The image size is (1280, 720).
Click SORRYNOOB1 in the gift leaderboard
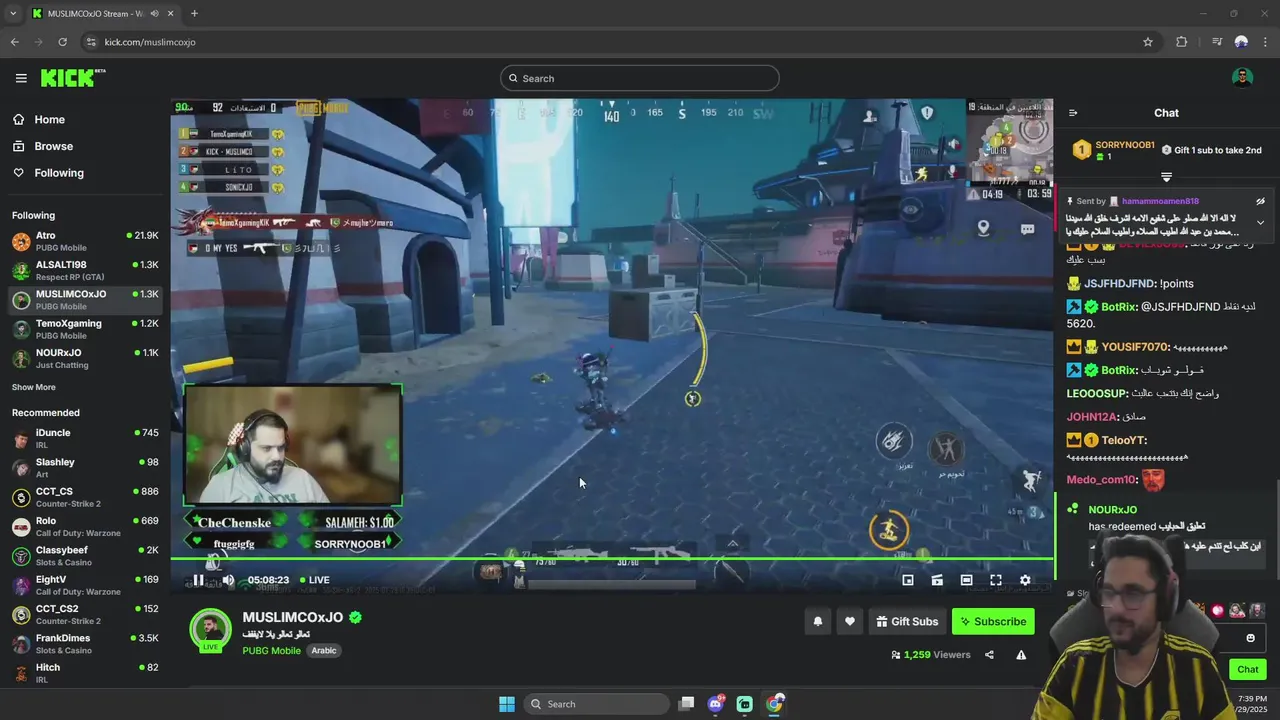coord(1125,145)
